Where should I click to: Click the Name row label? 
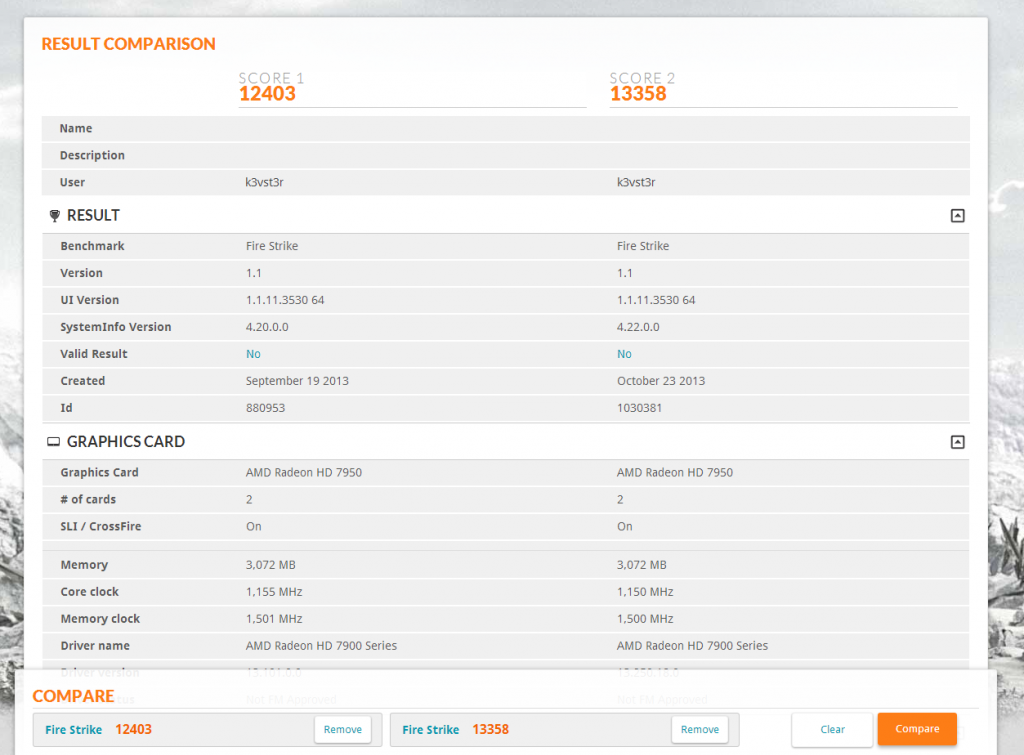tap(76, 129)
